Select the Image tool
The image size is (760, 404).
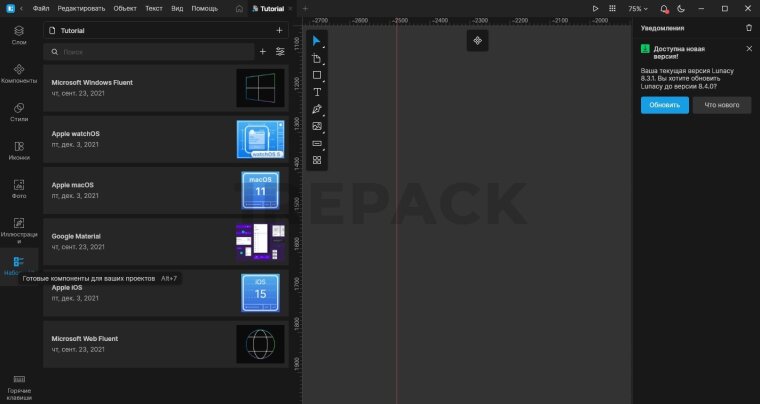pos(317,126)
